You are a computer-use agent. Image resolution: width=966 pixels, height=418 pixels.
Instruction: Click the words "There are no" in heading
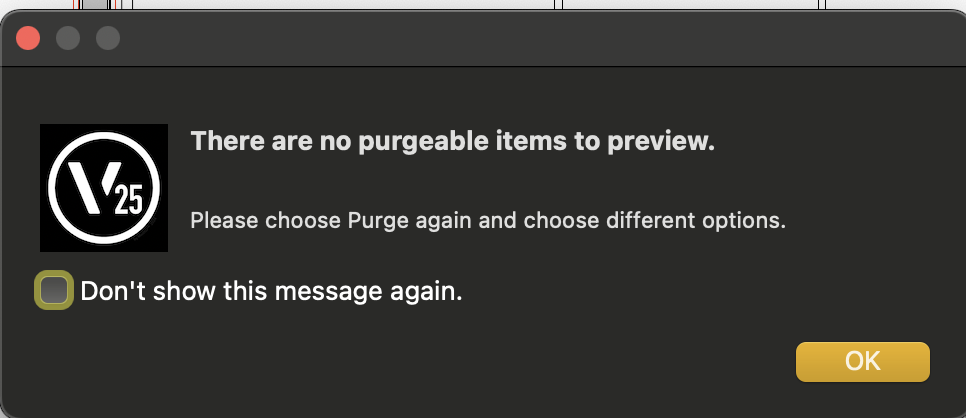[x=256, y=142]
